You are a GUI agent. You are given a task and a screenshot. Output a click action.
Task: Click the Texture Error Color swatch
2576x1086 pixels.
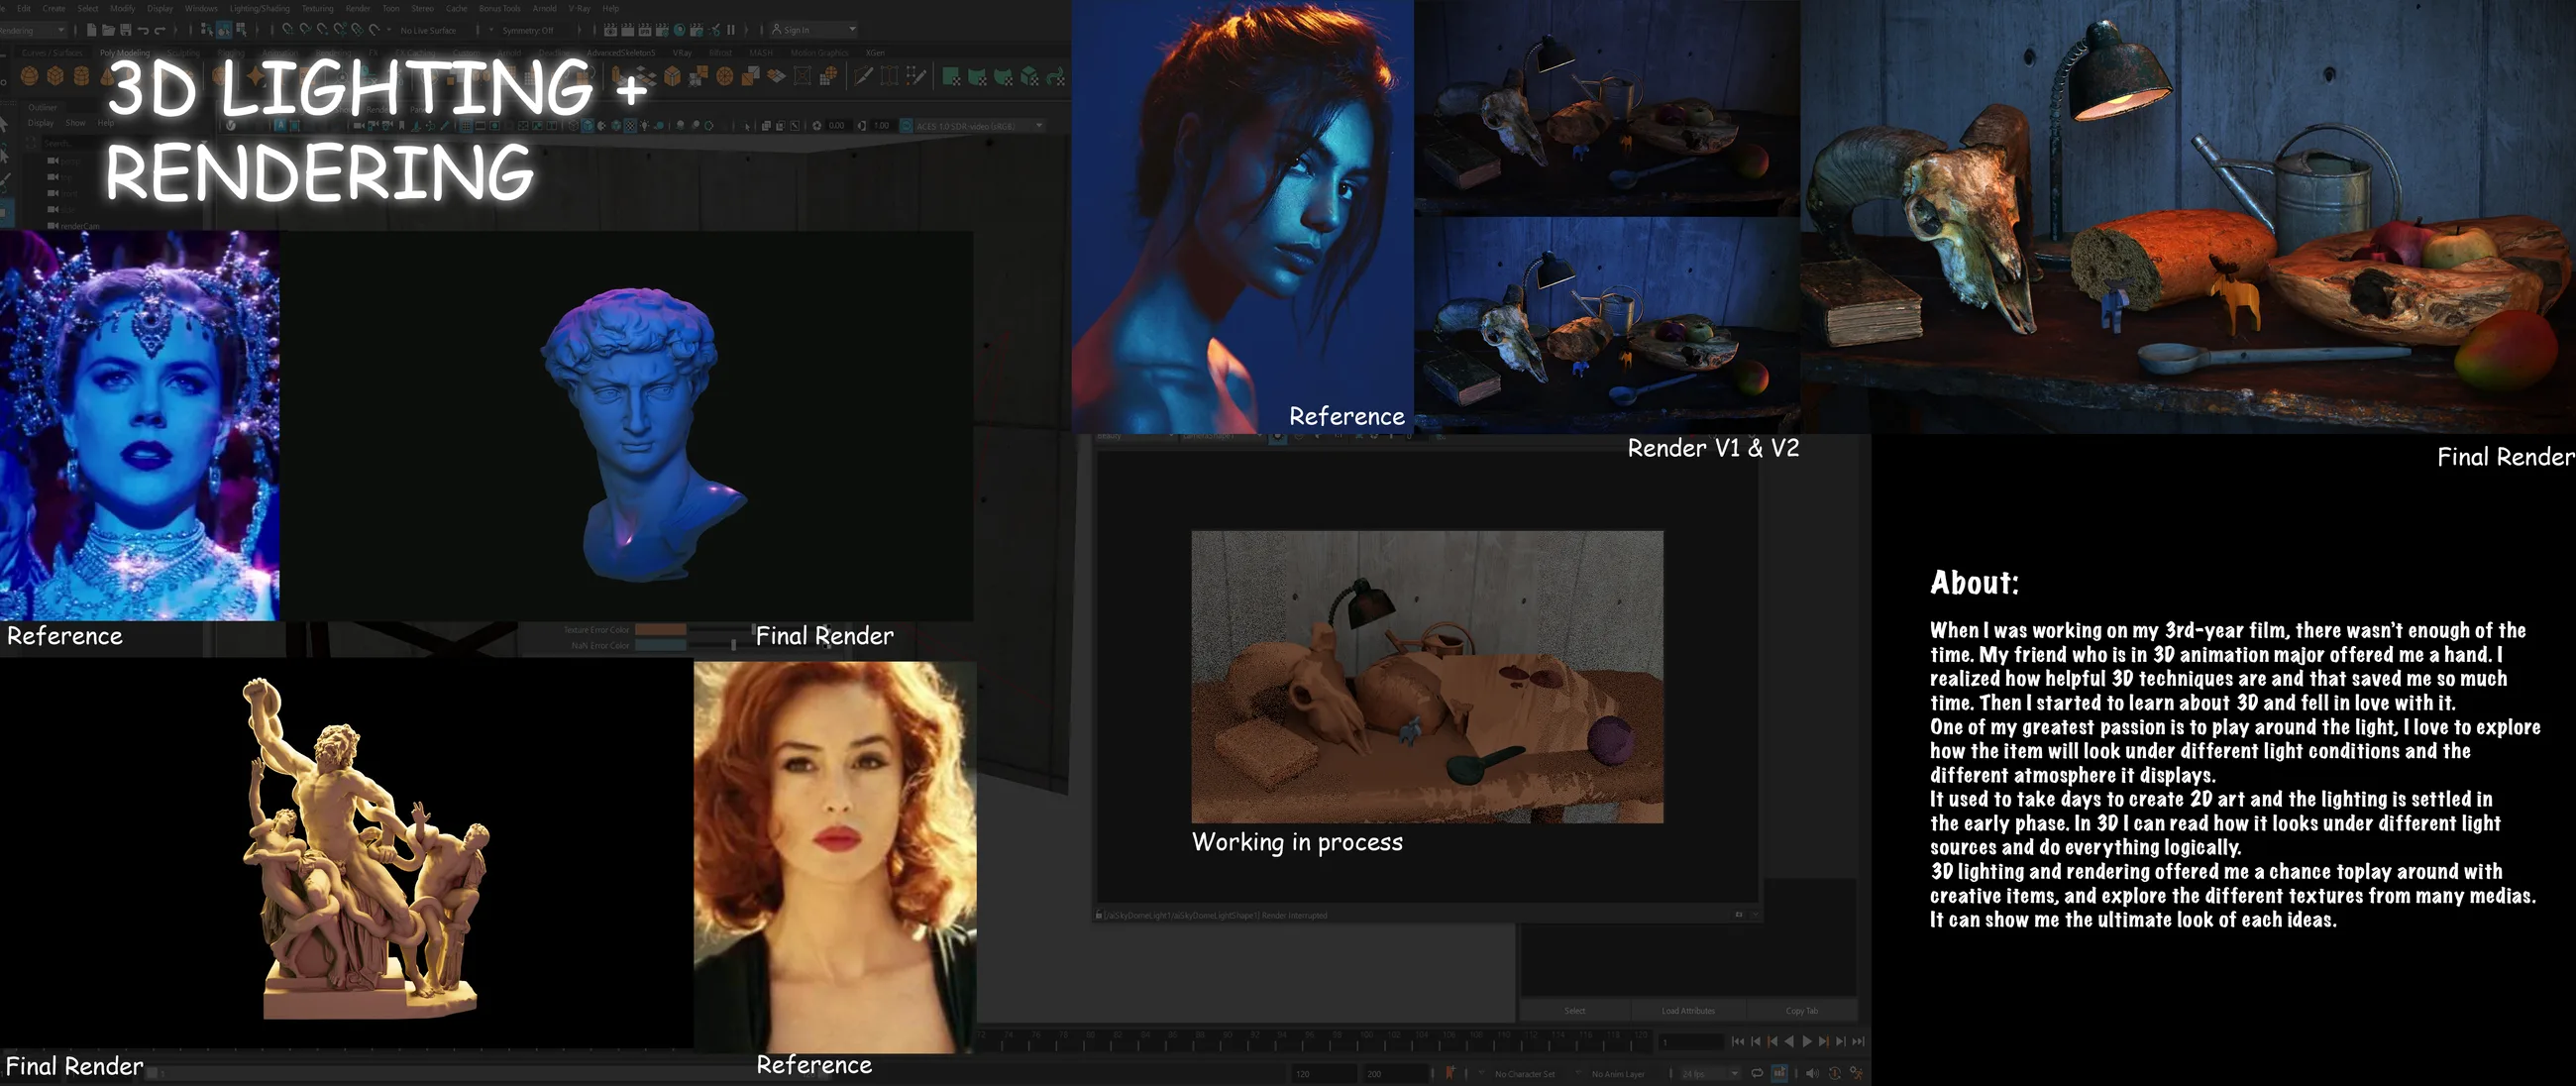coord(660,630)
